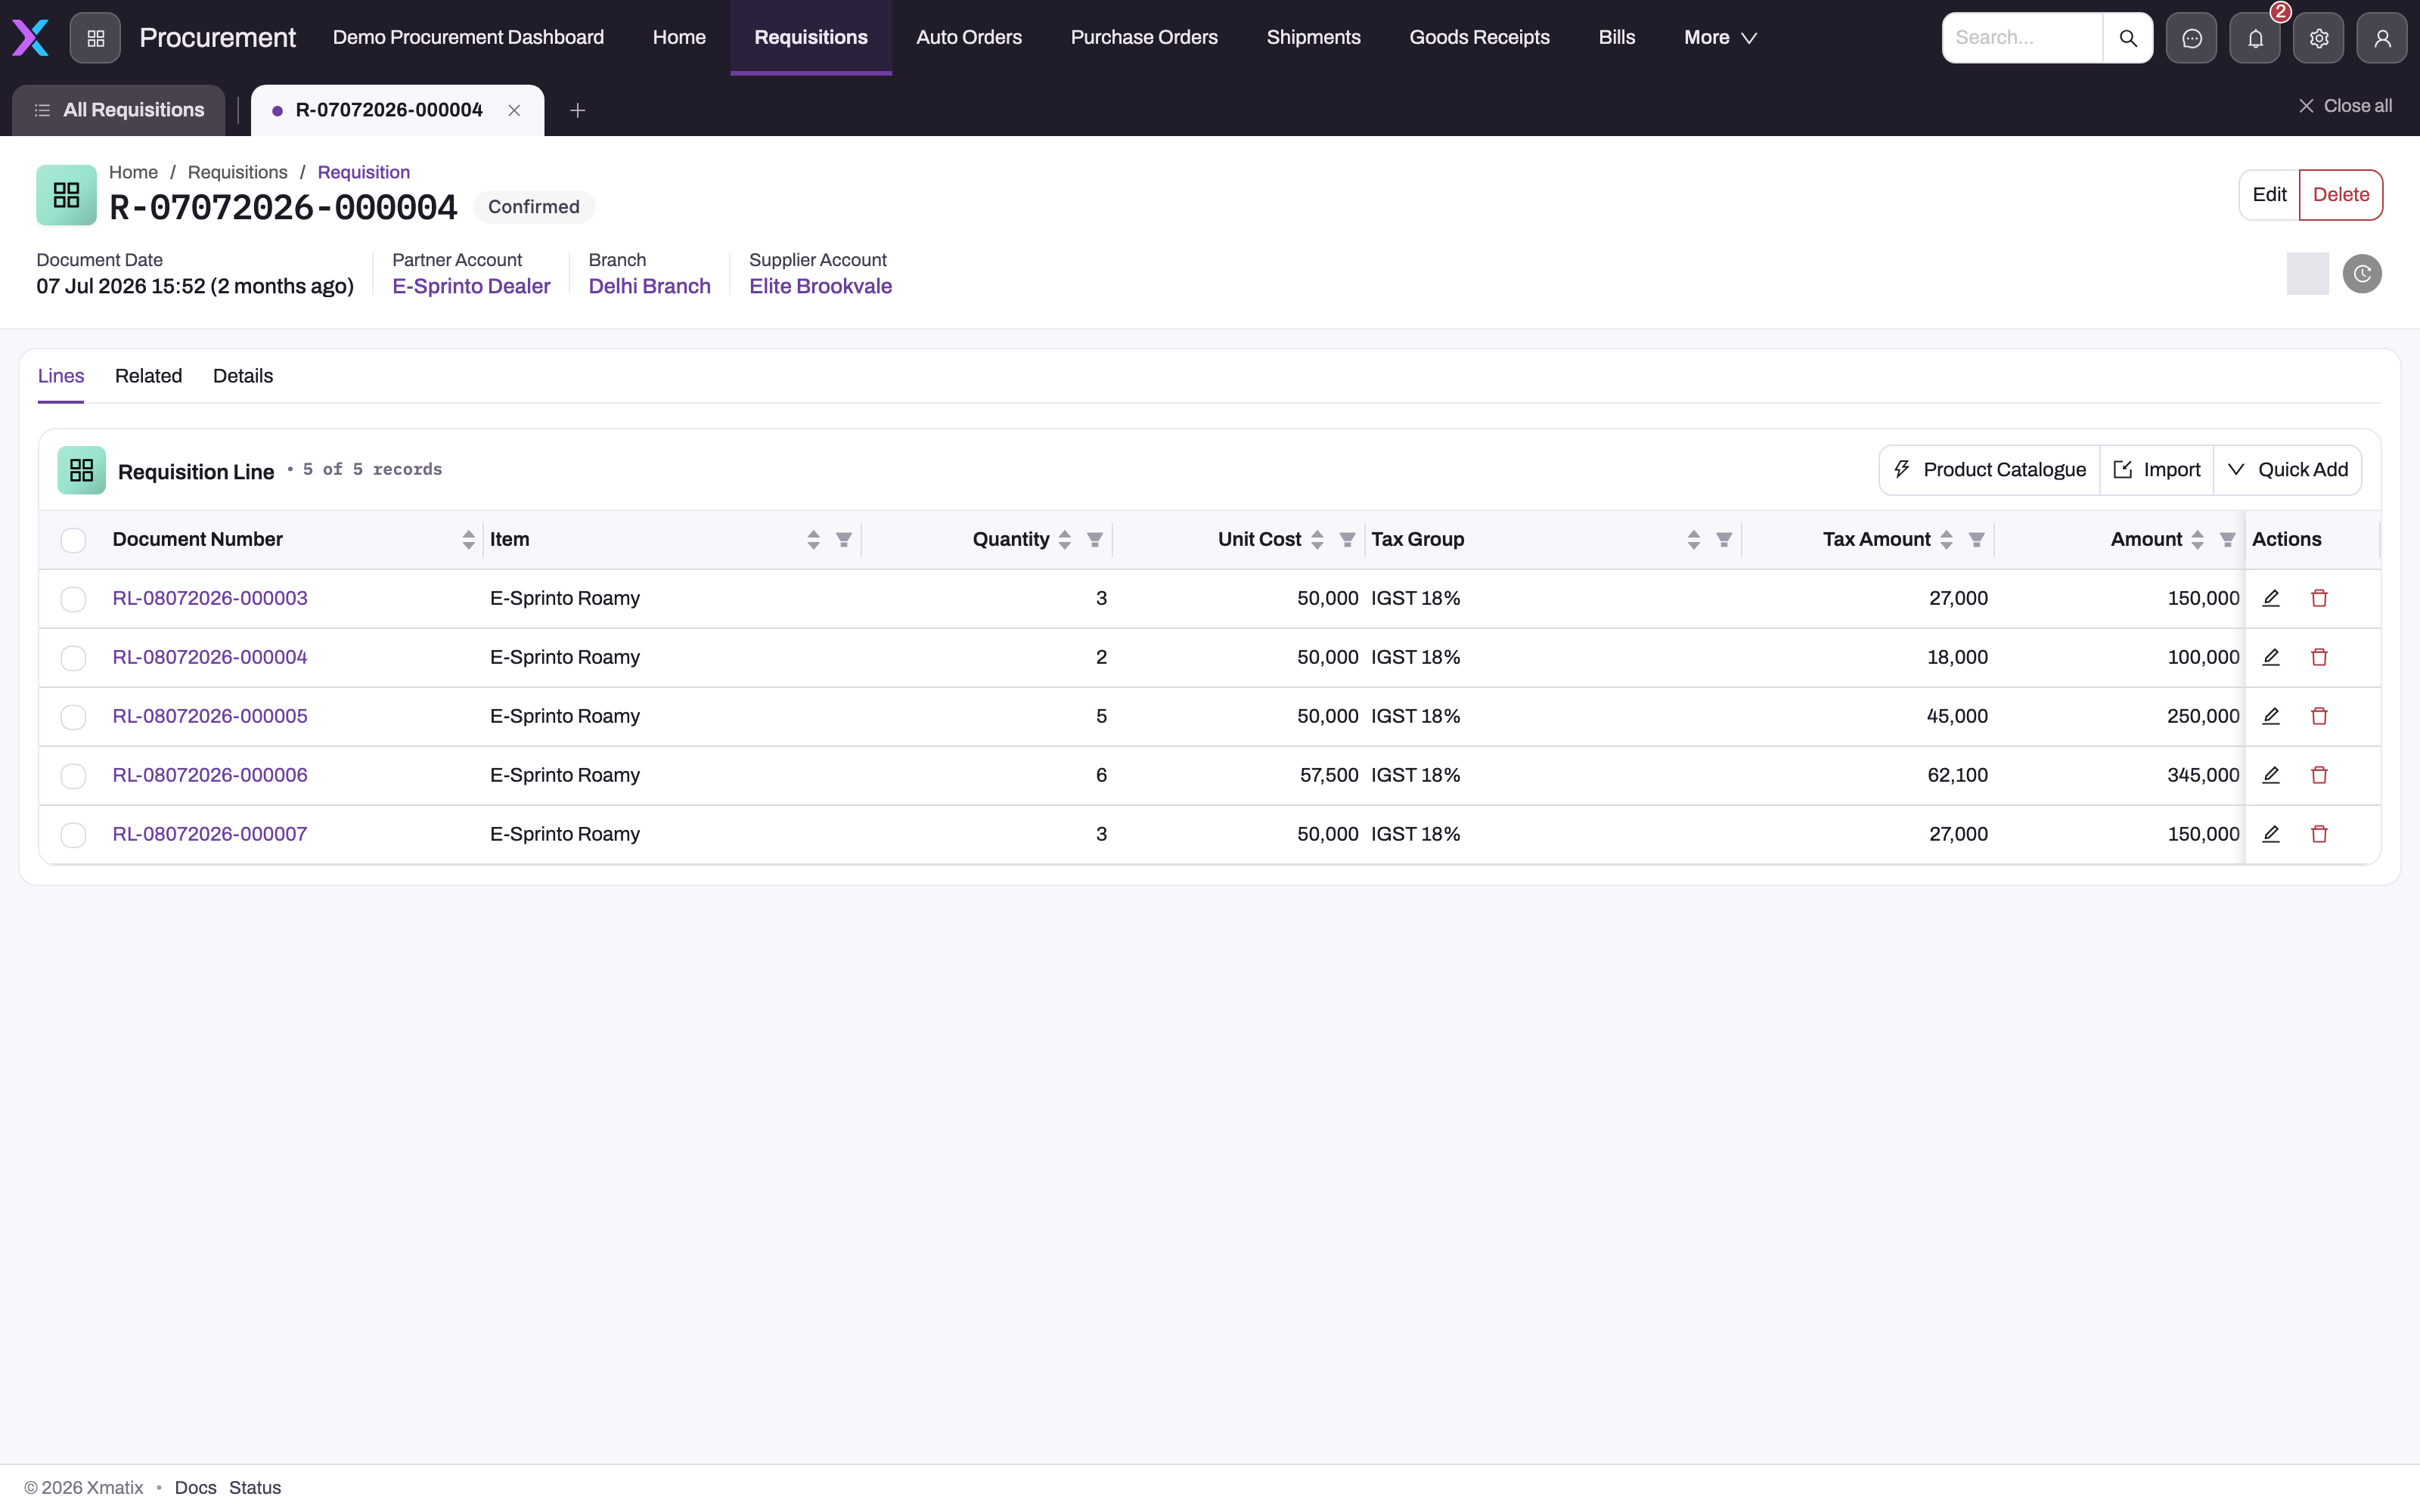
Task: Open Demo Procurement Dashboard
Action: click(468, 38)
